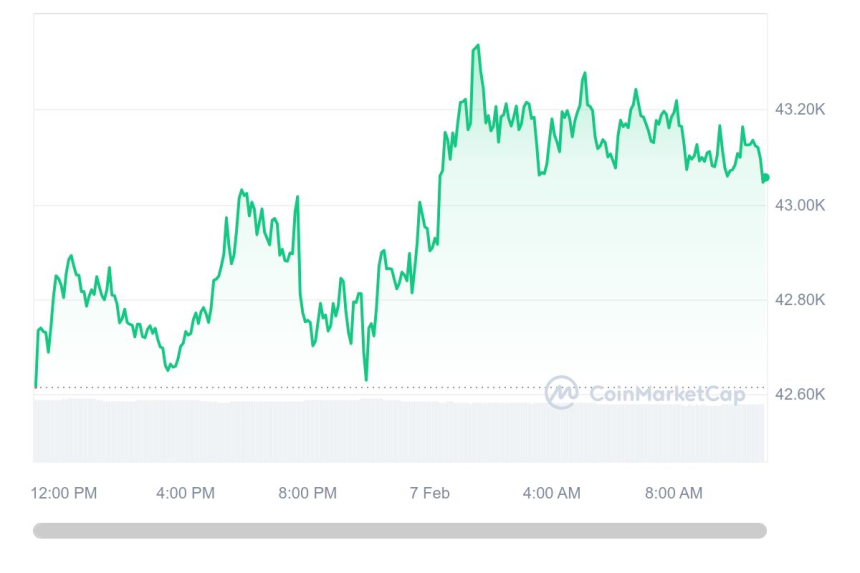Click the 42.80K price axis label
The width and height of the screenshot is (860, 573).
[x=800, y=299]
